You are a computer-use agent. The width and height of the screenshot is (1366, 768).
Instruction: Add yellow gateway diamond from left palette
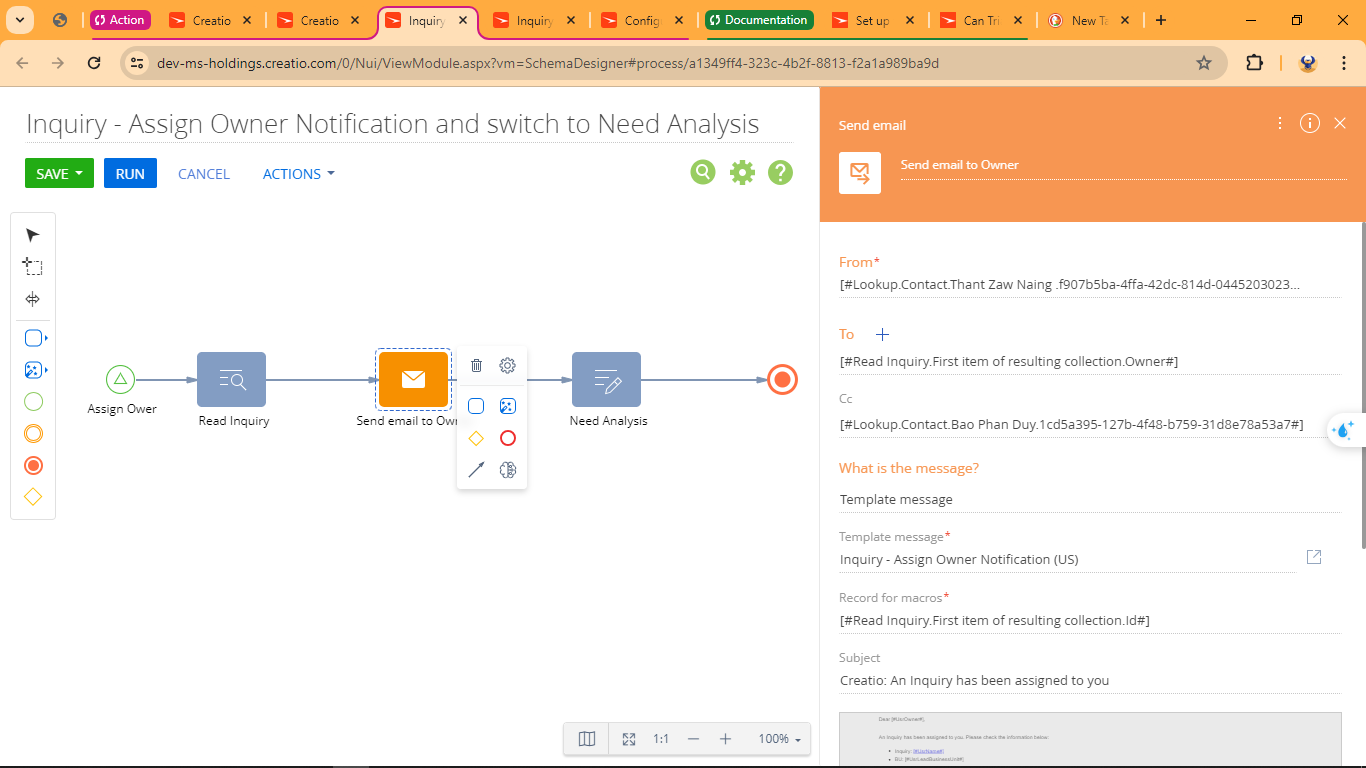(x=33, y=497)
